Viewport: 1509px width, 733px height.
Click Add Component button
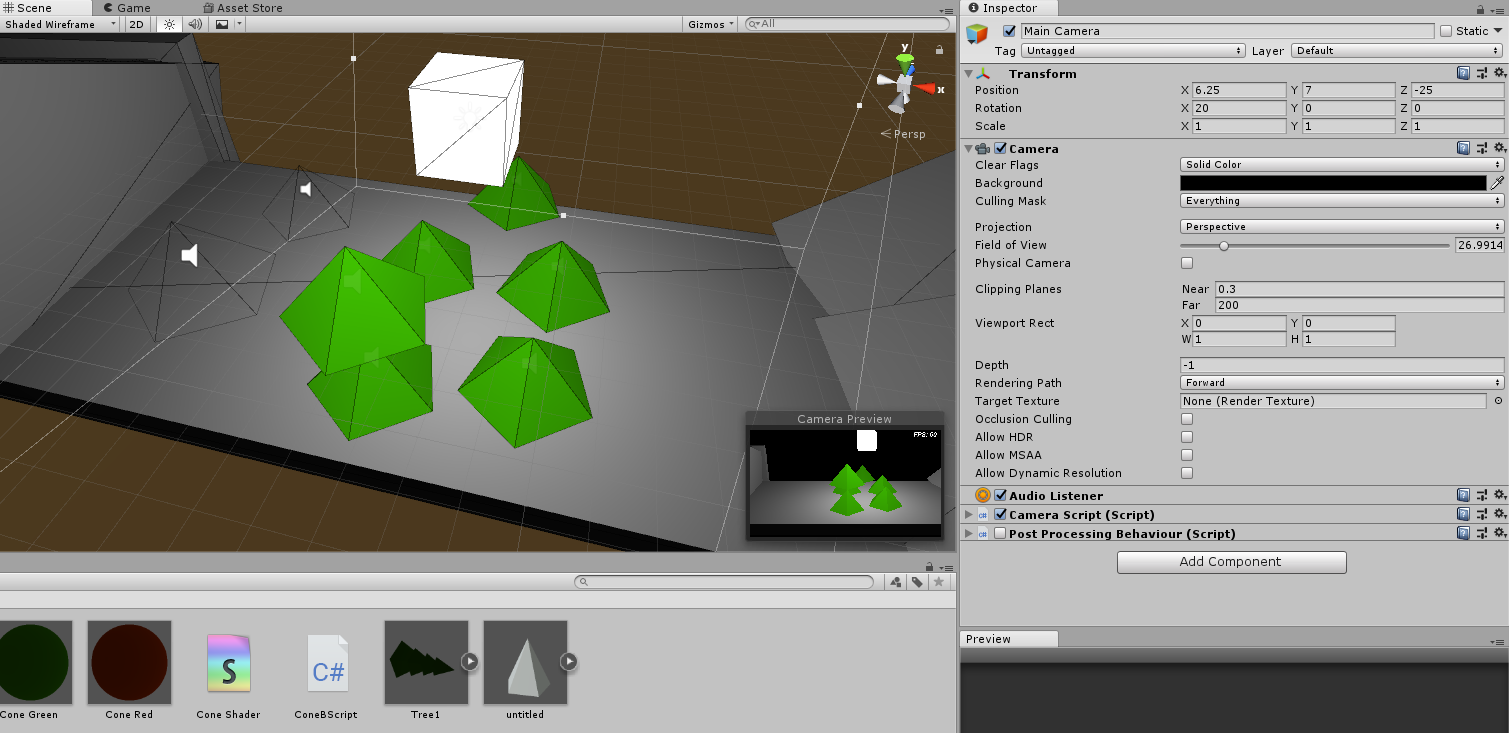1231,562
